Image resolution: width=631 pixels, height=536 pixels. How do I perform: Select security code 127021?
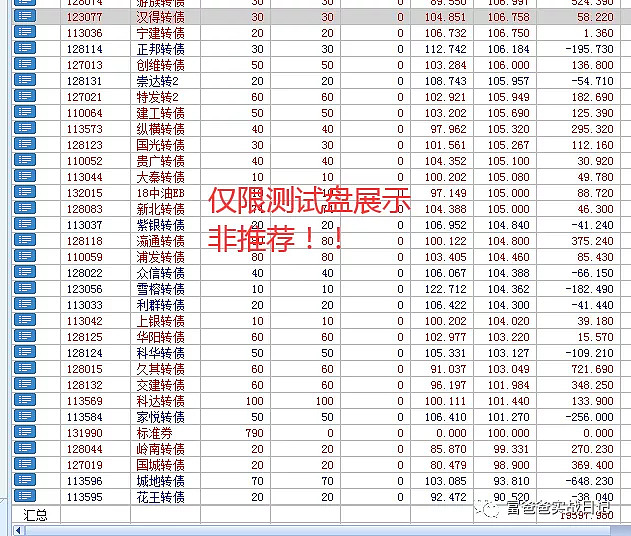pos(85,97)
